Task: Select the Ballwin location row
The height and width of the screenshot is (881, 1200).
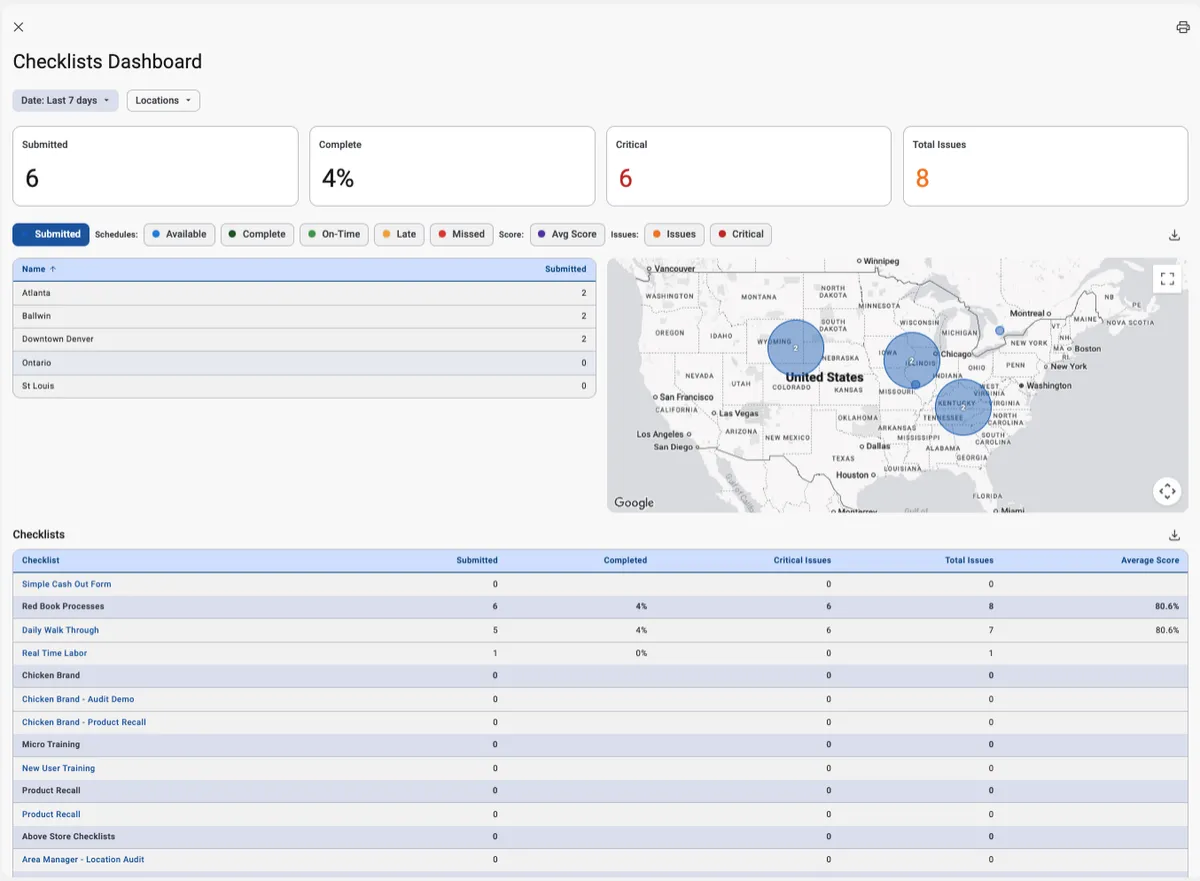Action: point(304,316)
